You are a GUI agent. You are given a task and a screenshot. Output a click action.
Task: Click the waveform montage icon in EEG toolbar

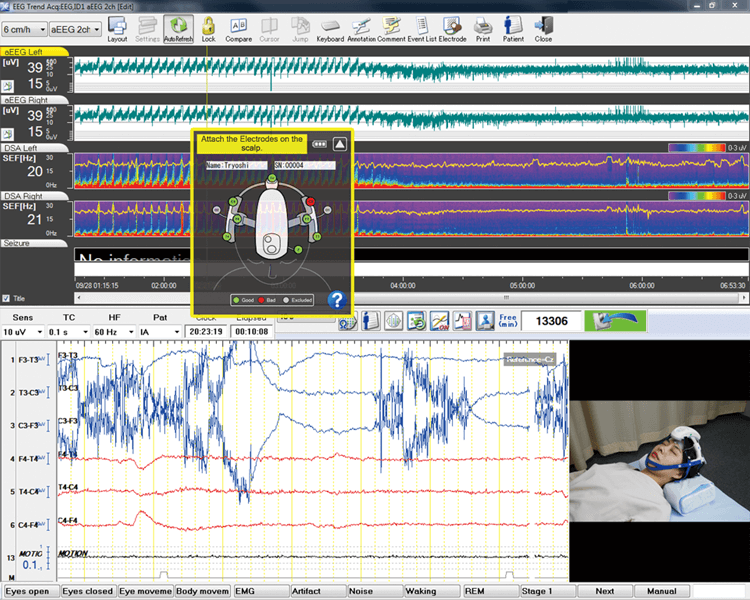[393, 321]
